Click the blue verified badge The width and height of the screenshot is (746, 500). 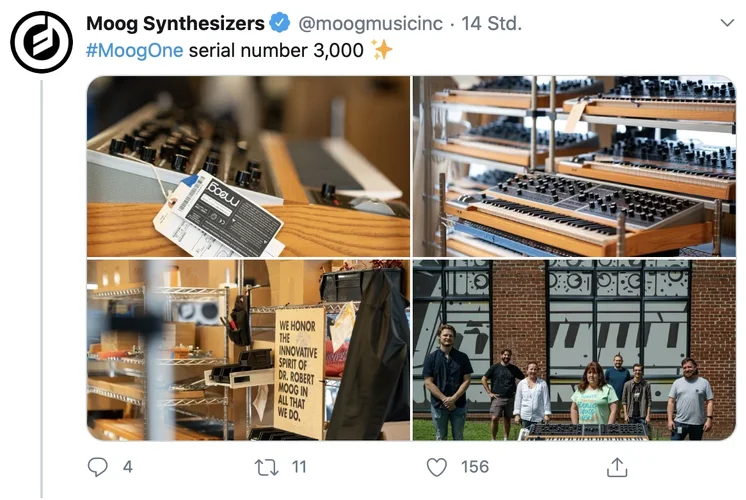pyautogui.click(x=280, y=23)
